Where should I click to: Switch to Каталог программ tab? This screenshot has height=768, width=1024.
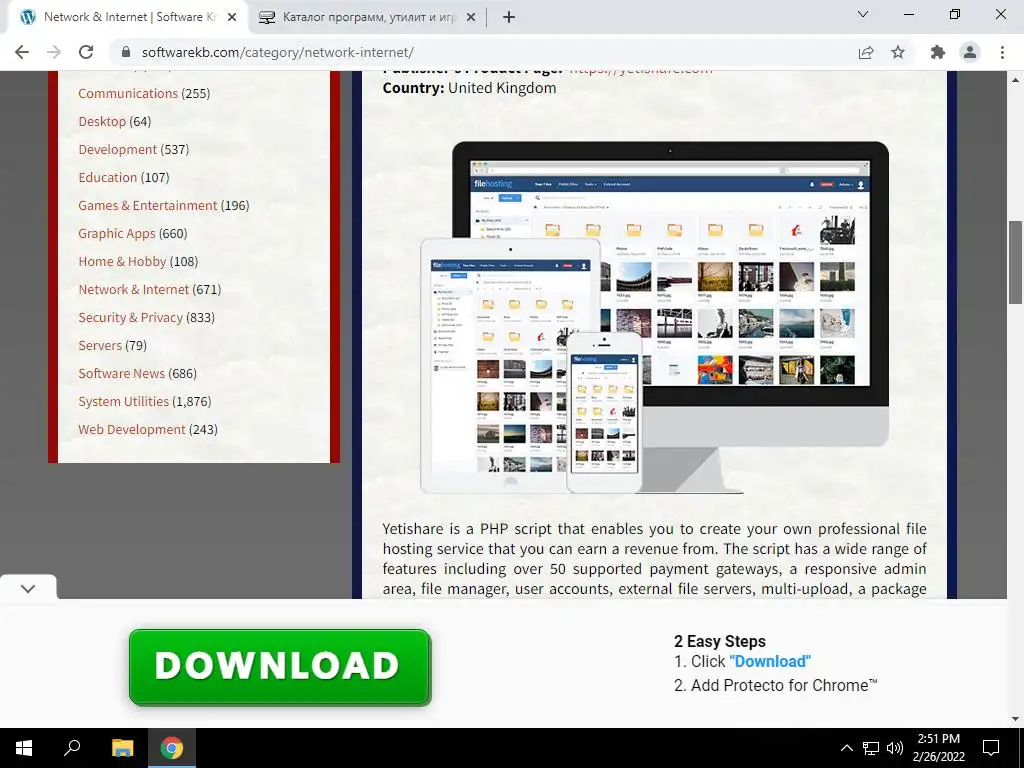(368, 18)
